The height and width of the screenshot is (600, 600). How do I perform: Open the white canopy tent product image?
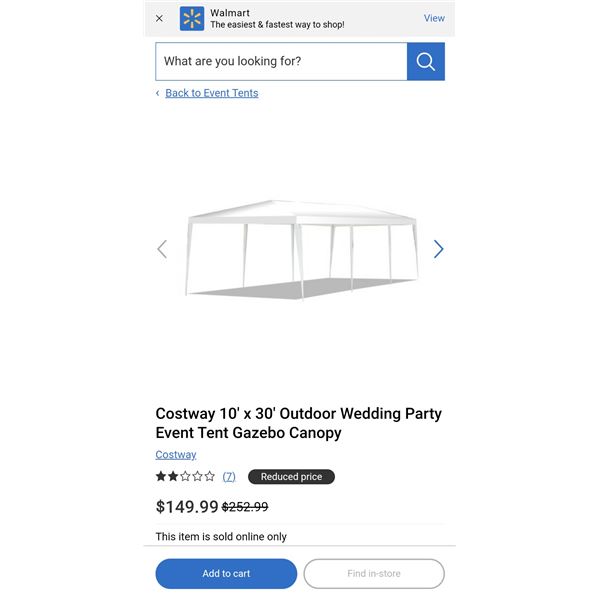coord(300,248)
